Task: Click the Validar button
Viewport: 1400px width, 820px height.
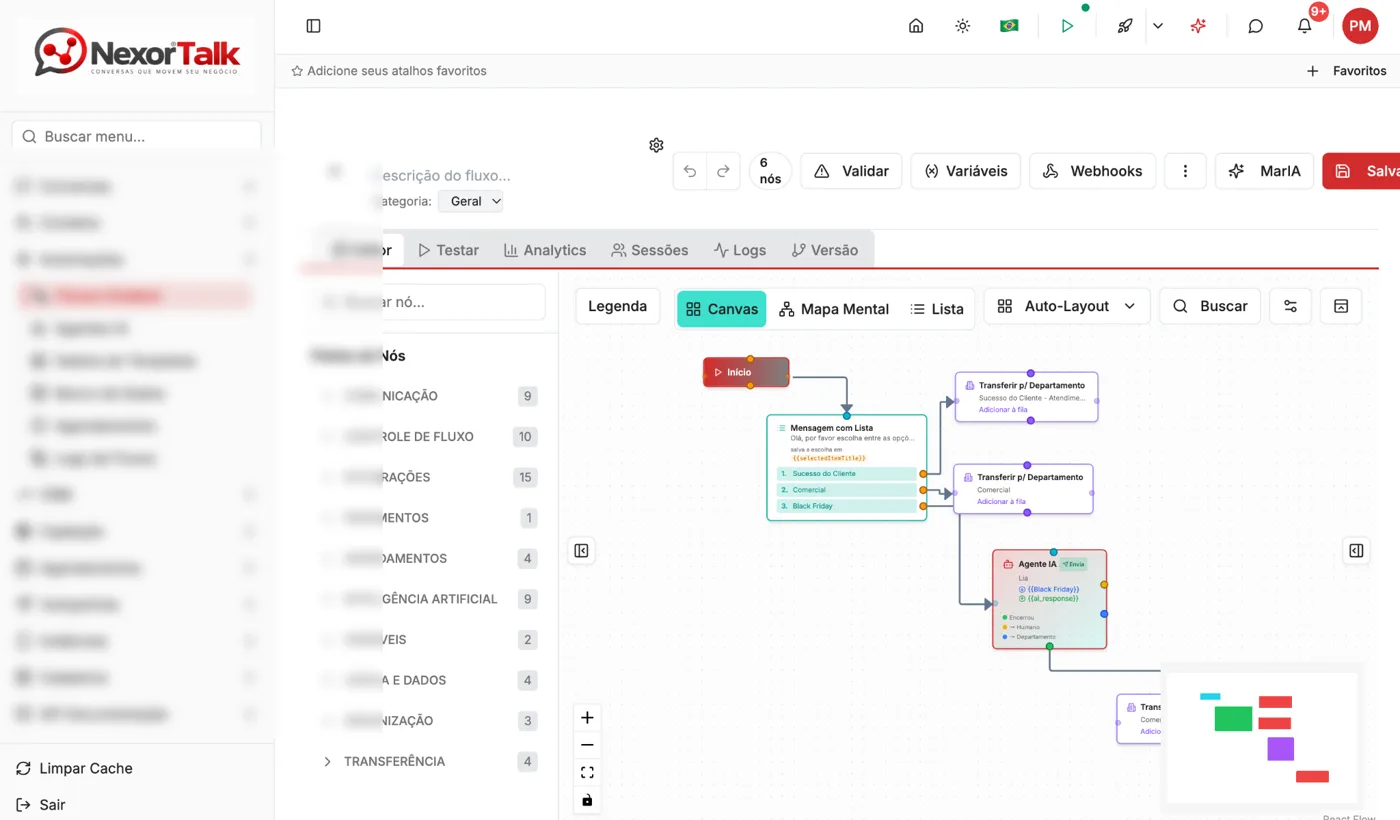Action: pos(852,171)
